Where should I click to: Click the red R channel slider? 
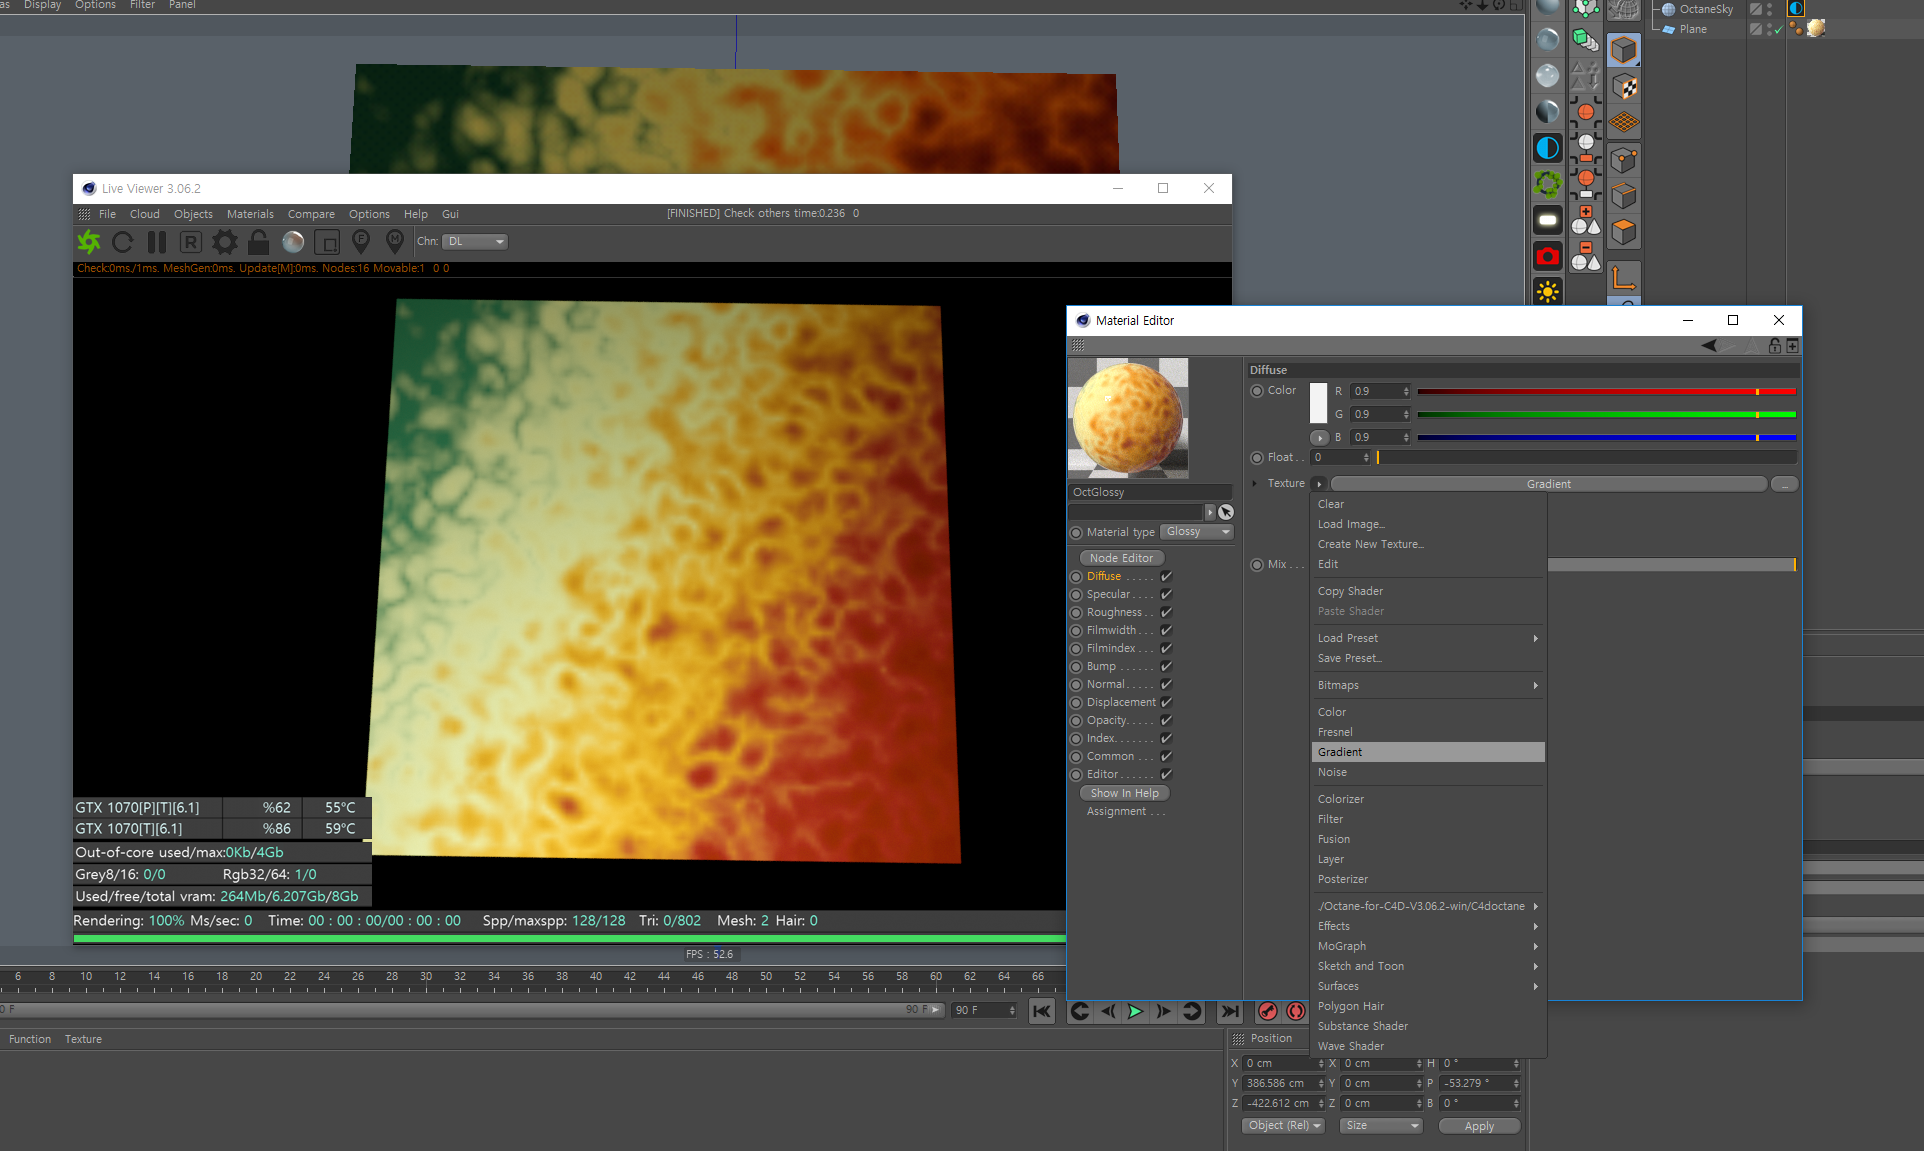point(1606,391)
